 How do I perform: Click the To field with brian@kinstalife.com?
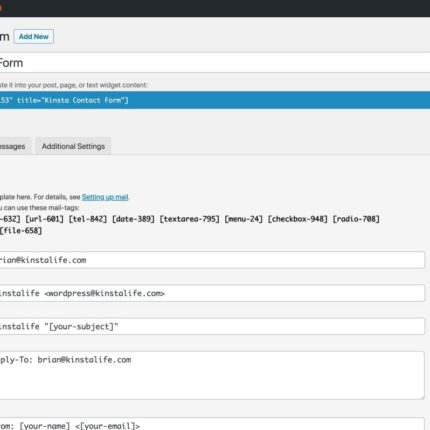[212, 260]
